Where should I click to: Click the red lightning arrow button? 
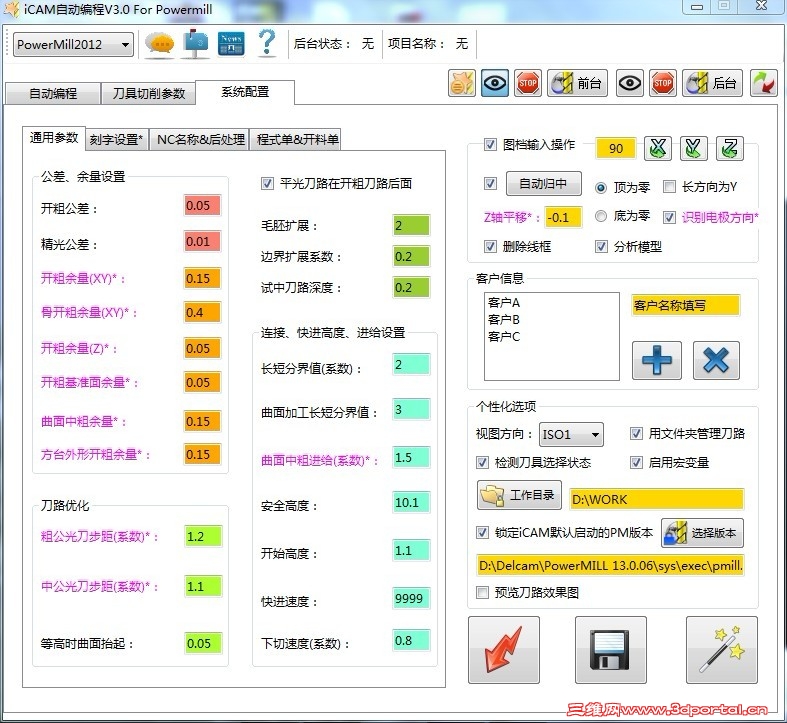point(503,650)
